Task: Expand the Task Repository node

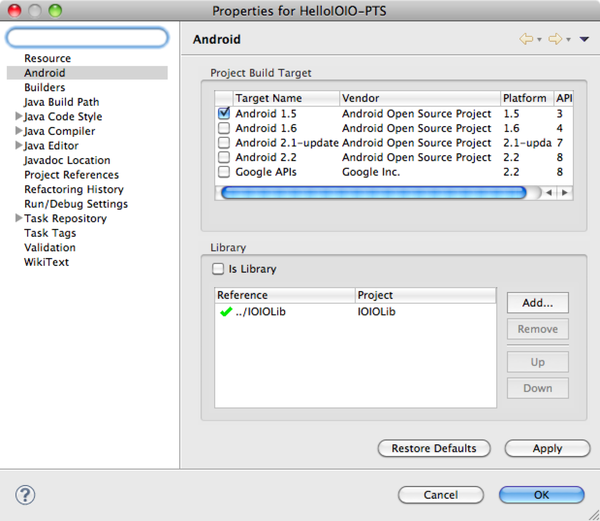Action: pyautogui.click(x=18, y=218)
